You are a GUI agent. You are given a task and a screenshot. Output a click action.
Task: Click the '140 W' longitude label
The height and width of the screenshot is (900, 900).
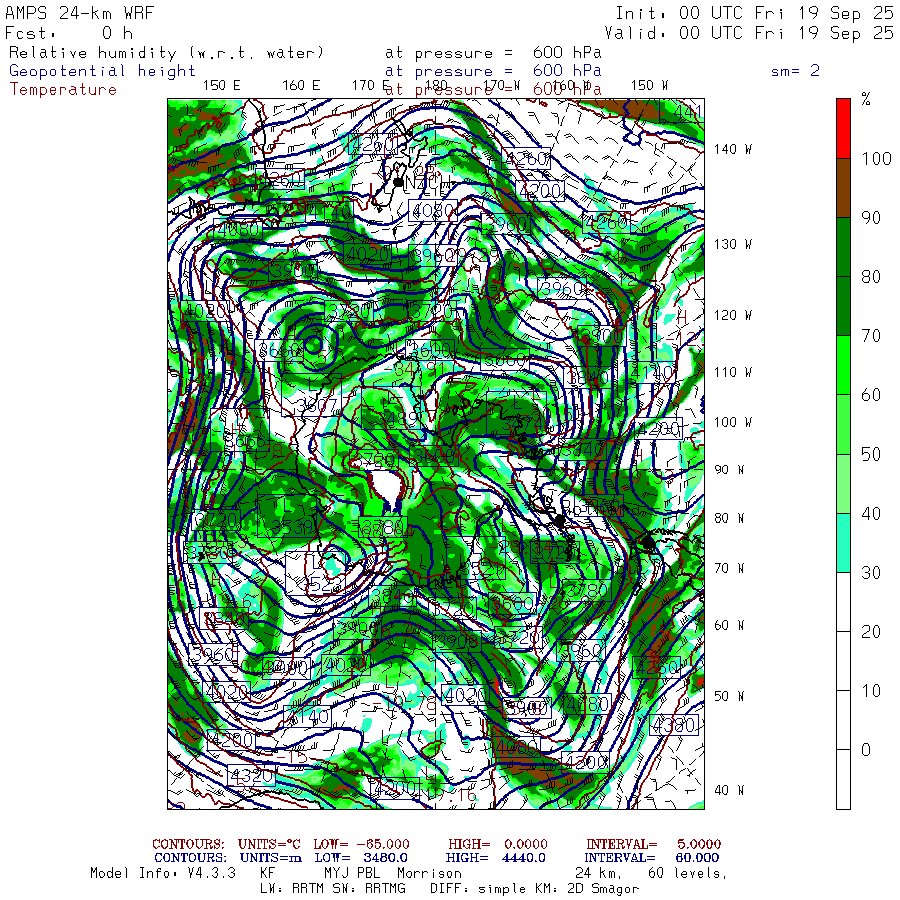(732, 149)
